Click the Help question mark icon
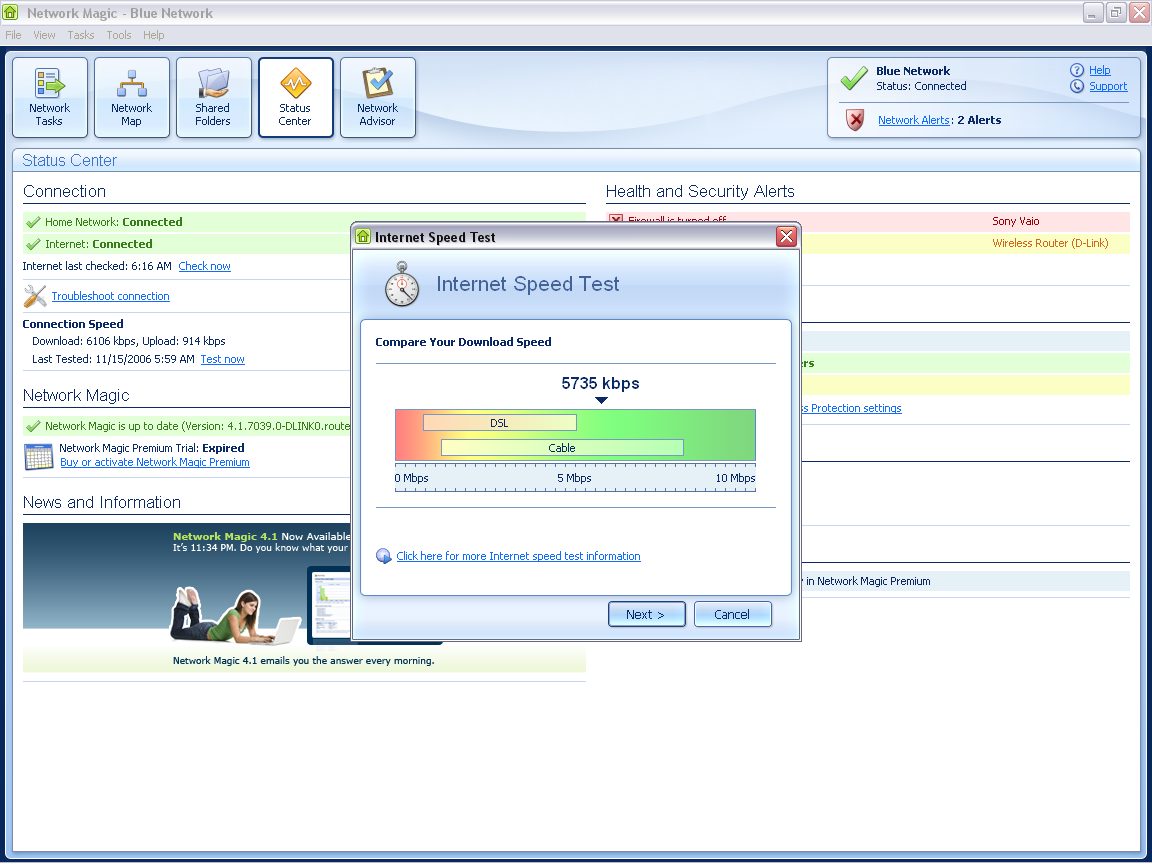 point(1076,70)
